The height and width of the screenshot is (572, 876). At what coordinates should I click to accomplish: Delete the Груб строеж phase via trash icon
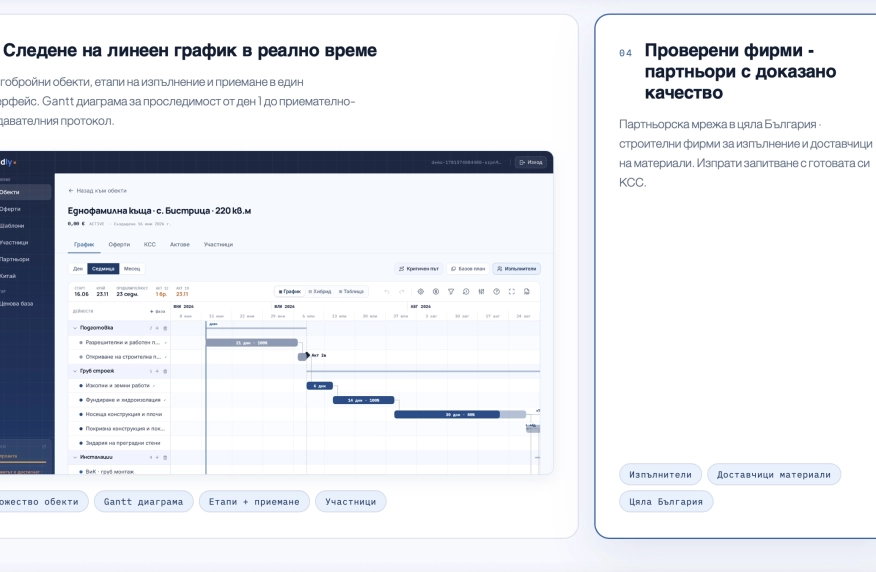165,371
